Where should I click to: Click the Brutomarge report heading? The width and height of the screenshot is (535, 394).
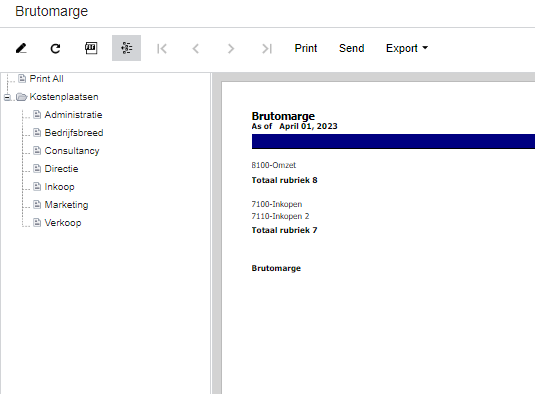[x=283, y=116]
